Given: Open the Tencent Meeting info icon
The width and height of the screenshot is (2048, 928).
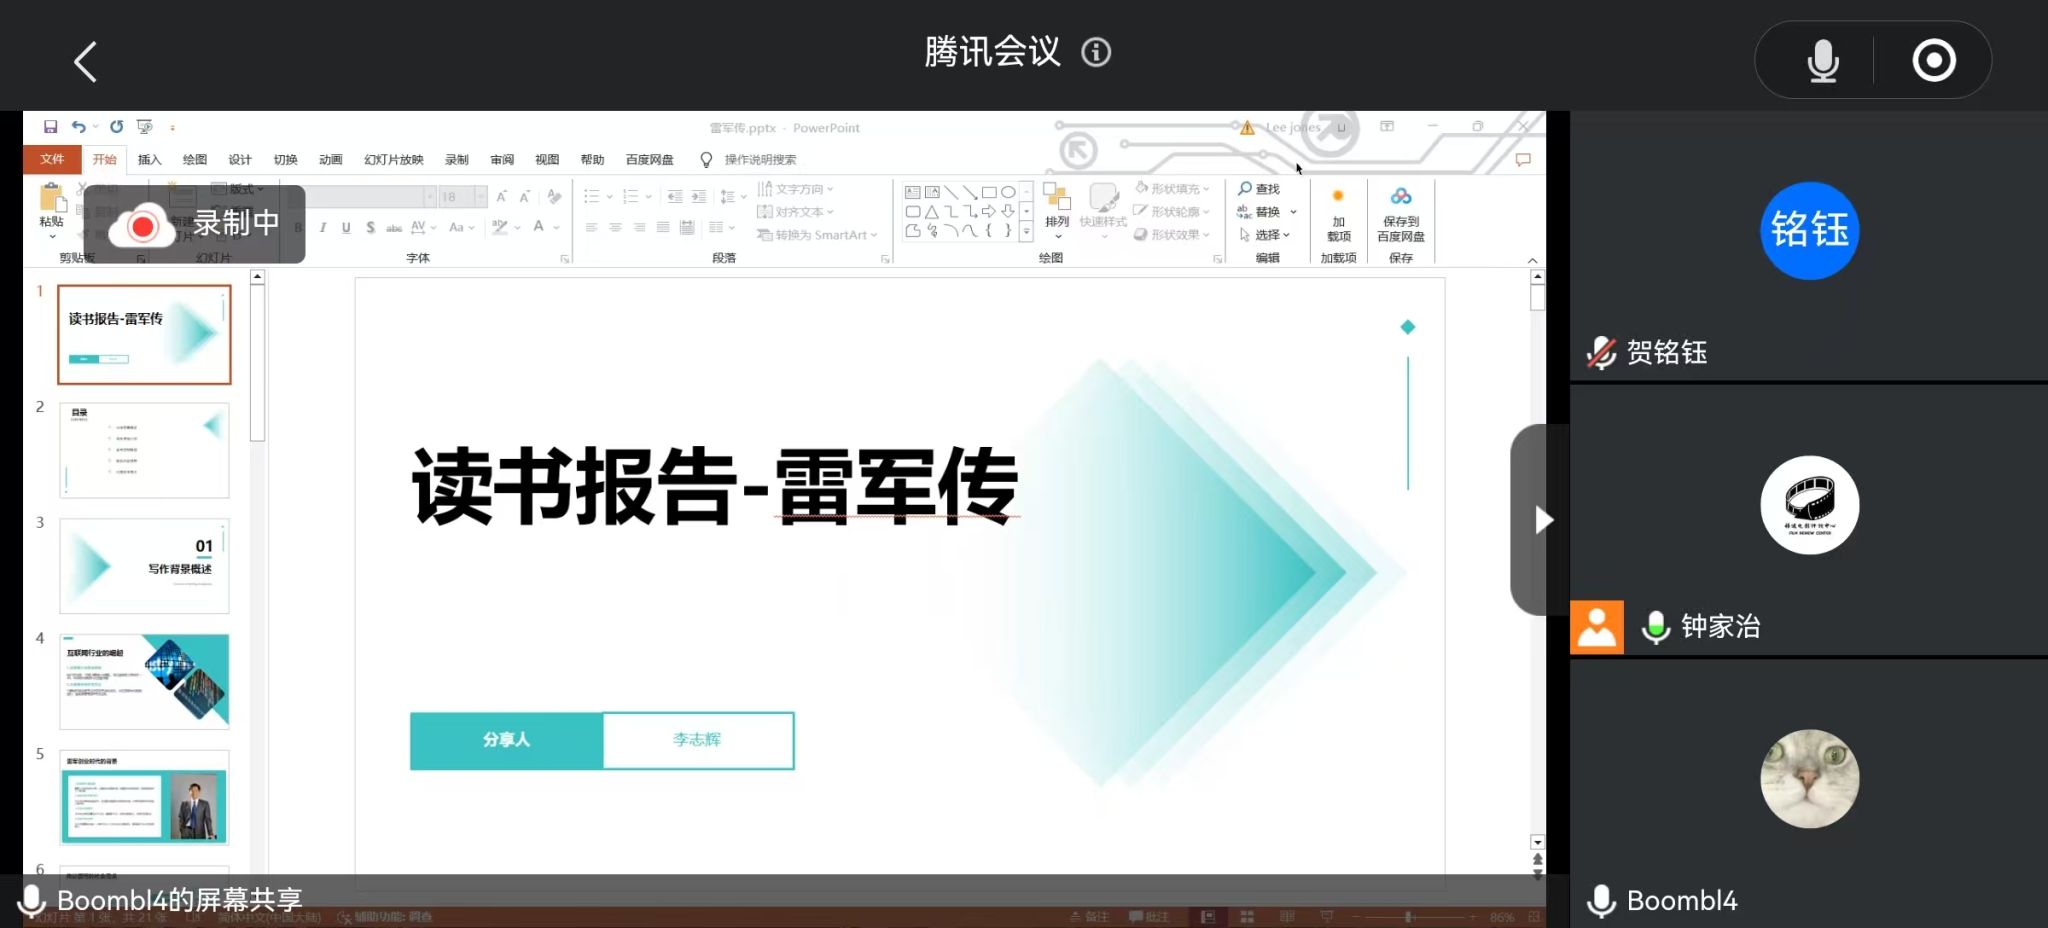Looking at the screenshot, I should tap(1096, 52).
